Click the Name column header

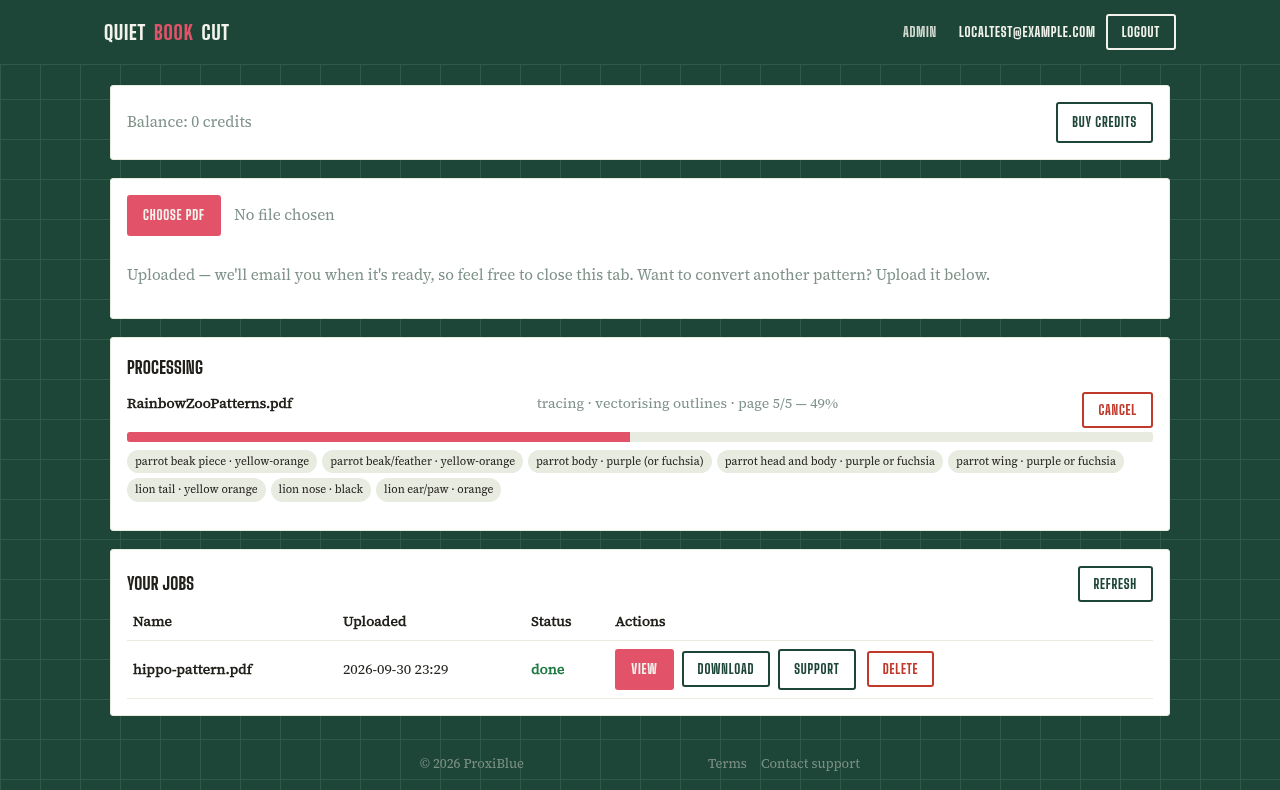coord(152,622)
